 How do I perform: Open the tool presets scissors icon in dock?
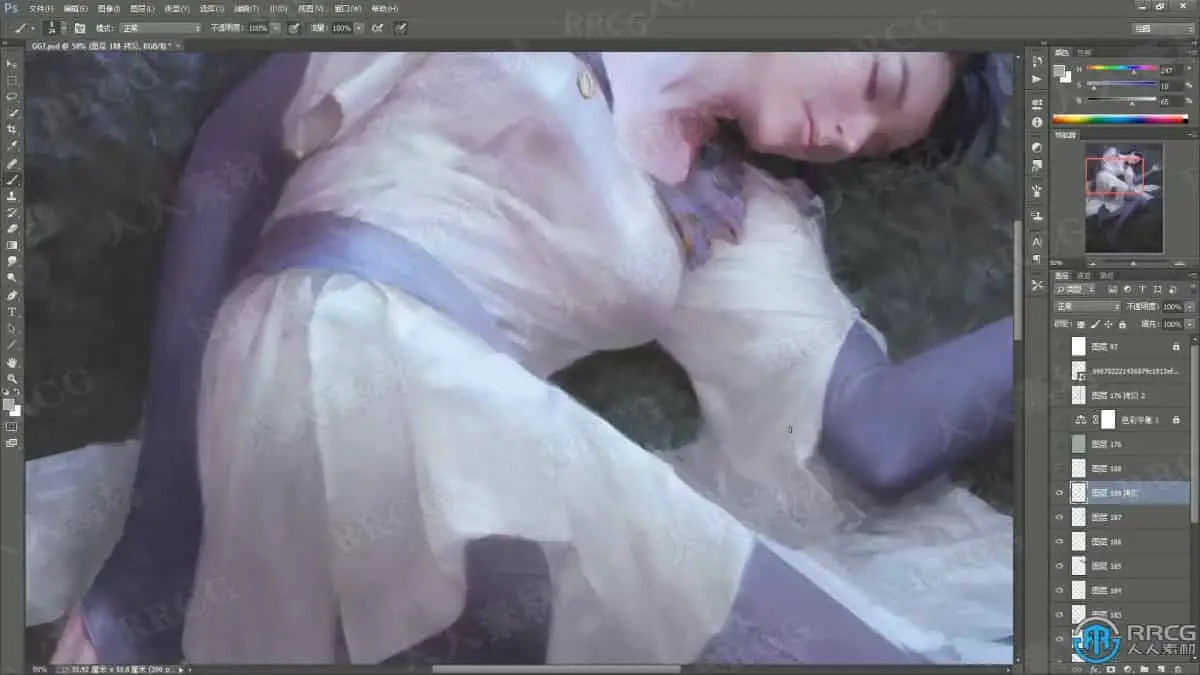click(1036, 285)
